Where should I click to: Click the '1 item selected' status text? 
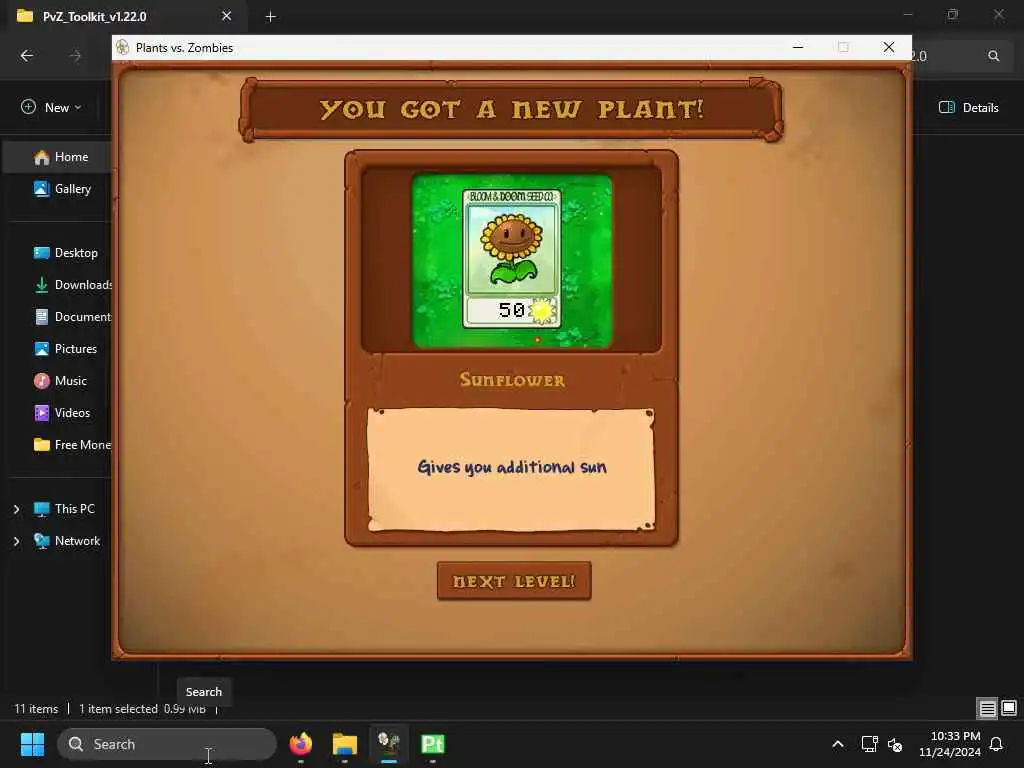(118, 709)
